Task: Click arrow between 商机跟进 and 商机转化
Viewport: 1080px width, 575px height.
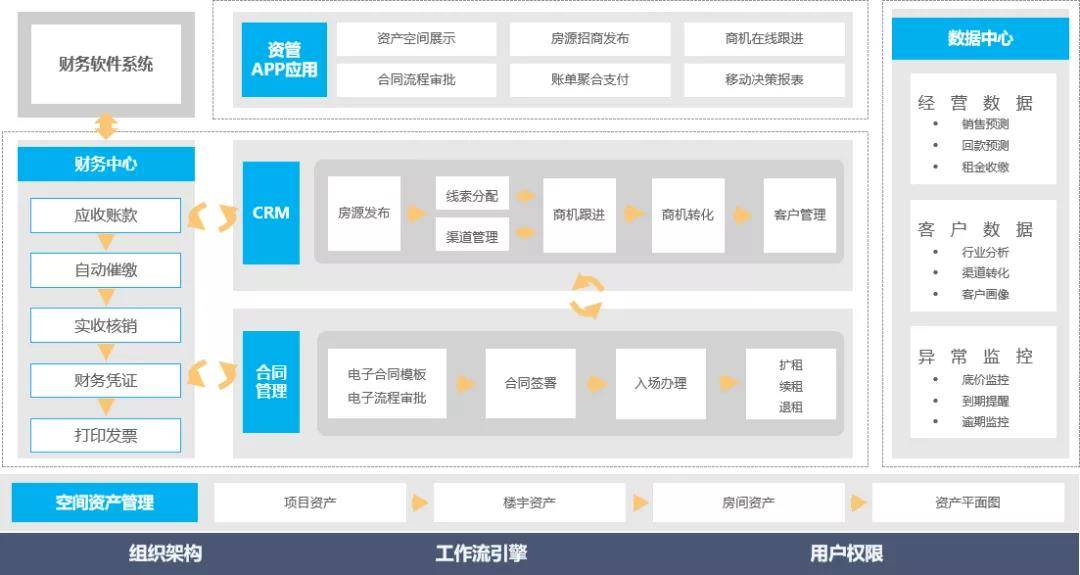Action: (x=633, y=214)
